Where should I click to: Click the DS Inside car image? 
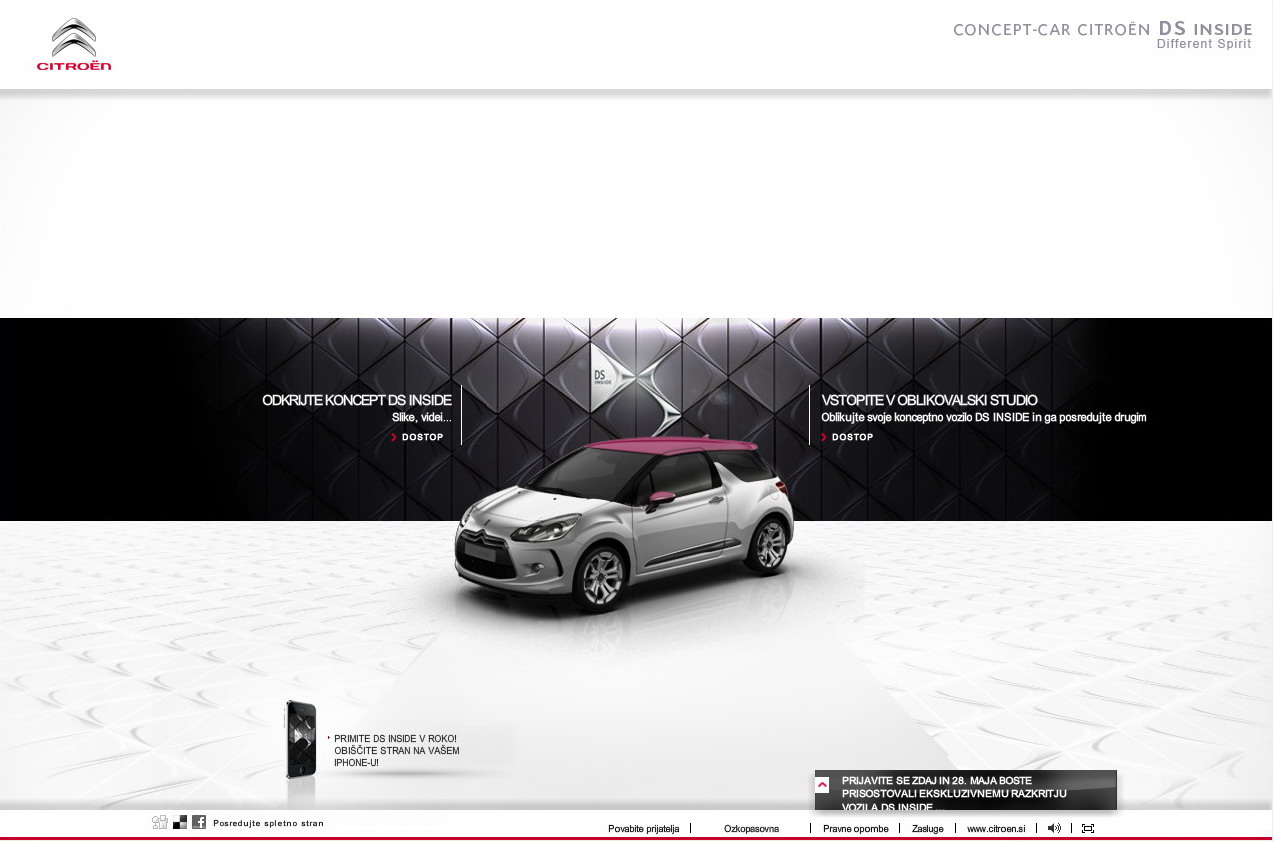pyautogui.click(x=624, y=524)
